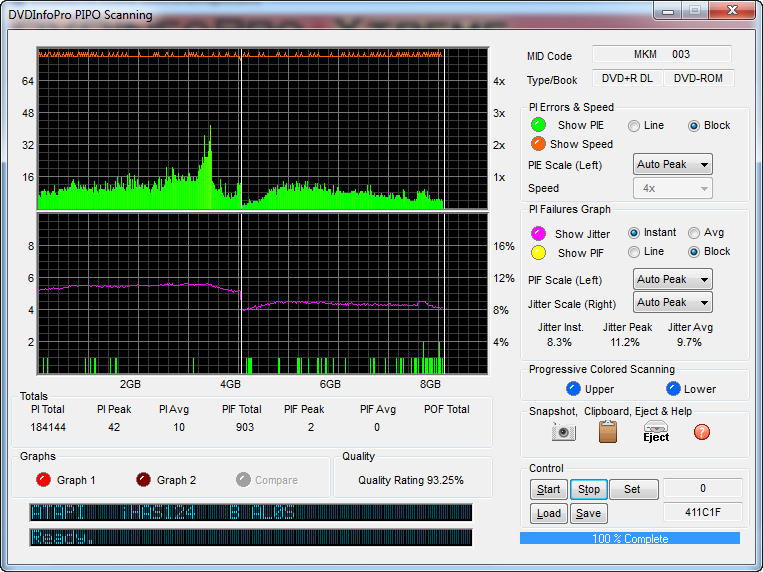Open the Jitter Scale (Right) dropdown
The width and height of the screenshot is (763, 572).
pos(672,302)
